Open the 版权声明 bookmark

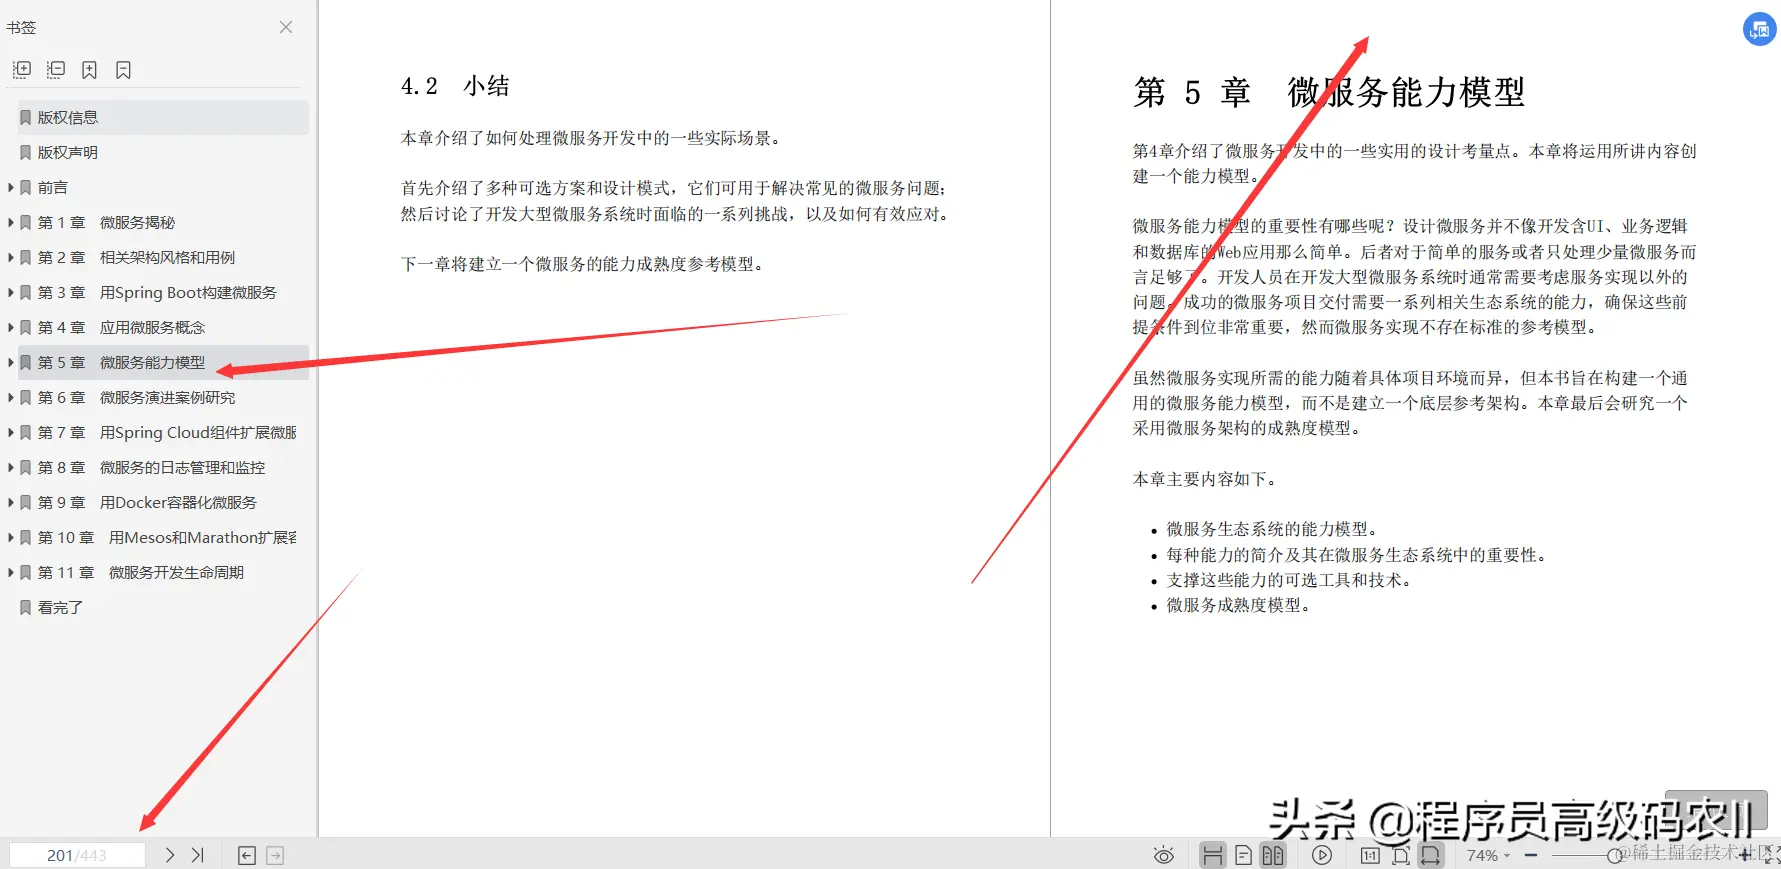point(68,152)
